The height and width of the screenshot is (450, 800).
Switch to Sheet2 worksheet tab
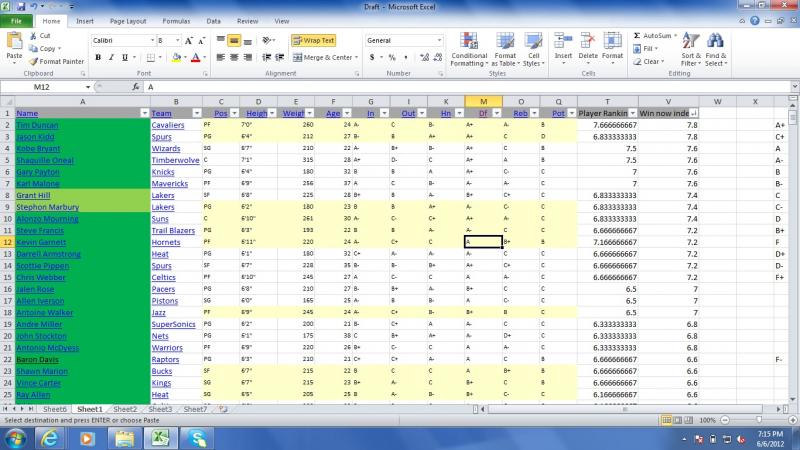coord(124,409)
